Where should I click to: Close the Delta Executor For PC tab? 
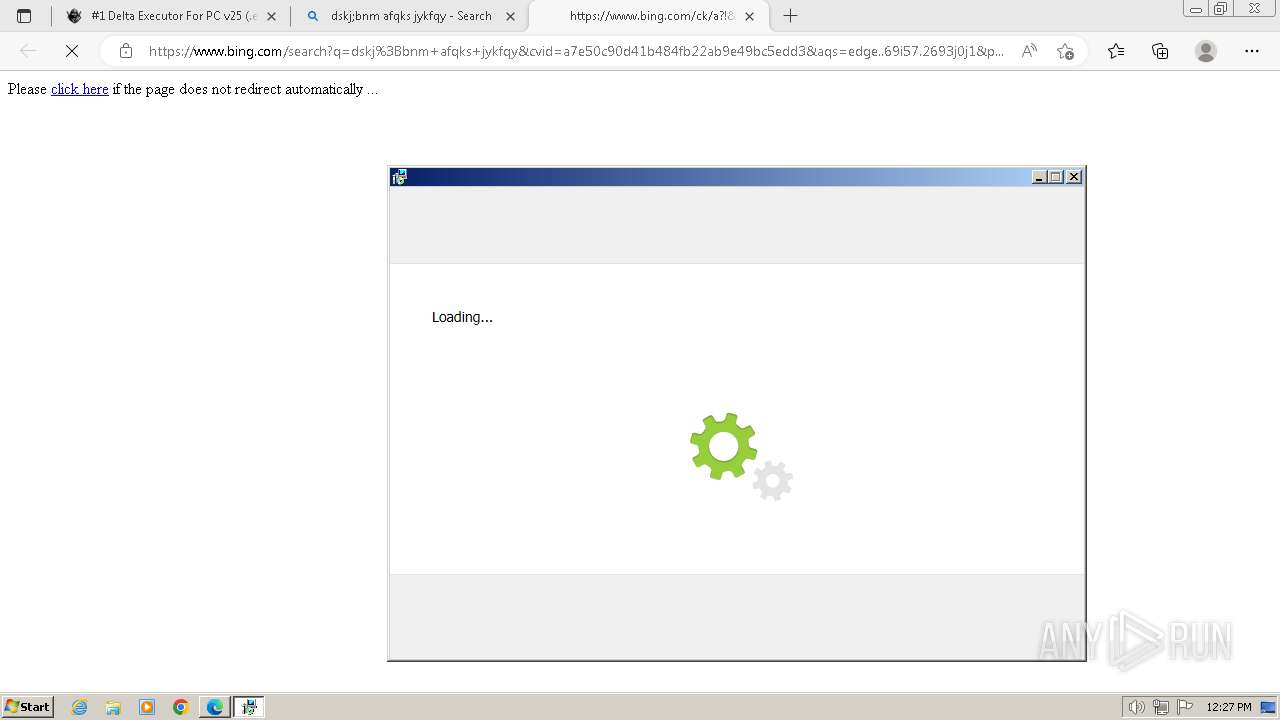271,16
